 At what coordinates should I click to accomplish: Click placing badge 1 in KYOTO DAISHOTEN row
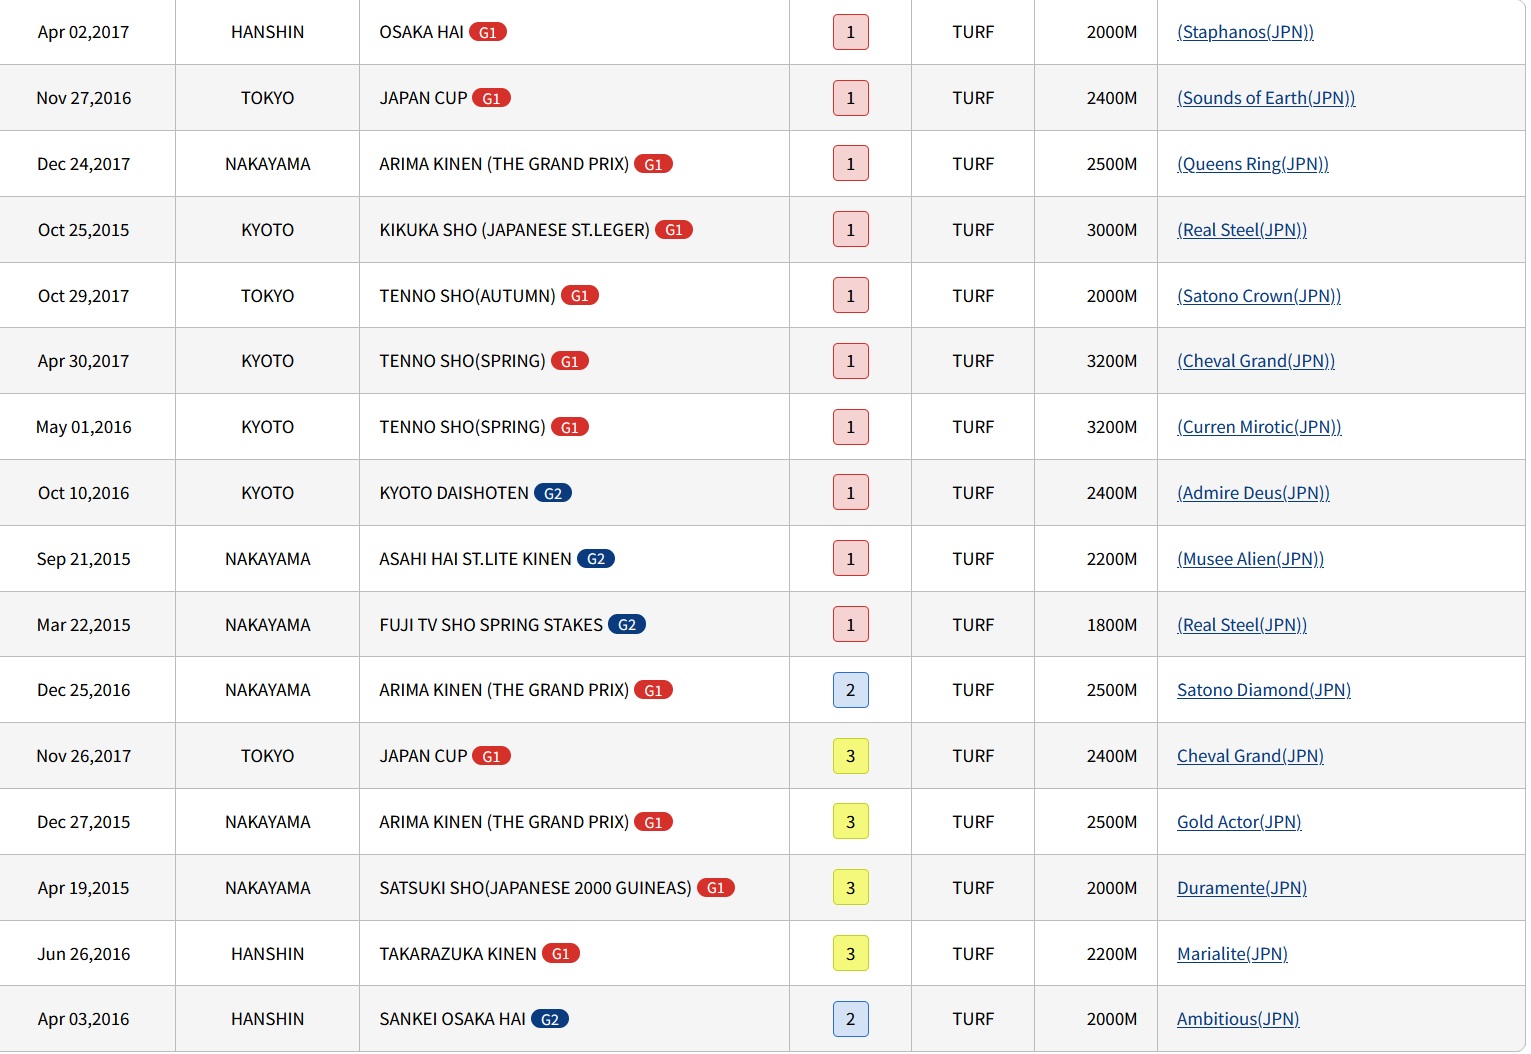pos(851,493)
